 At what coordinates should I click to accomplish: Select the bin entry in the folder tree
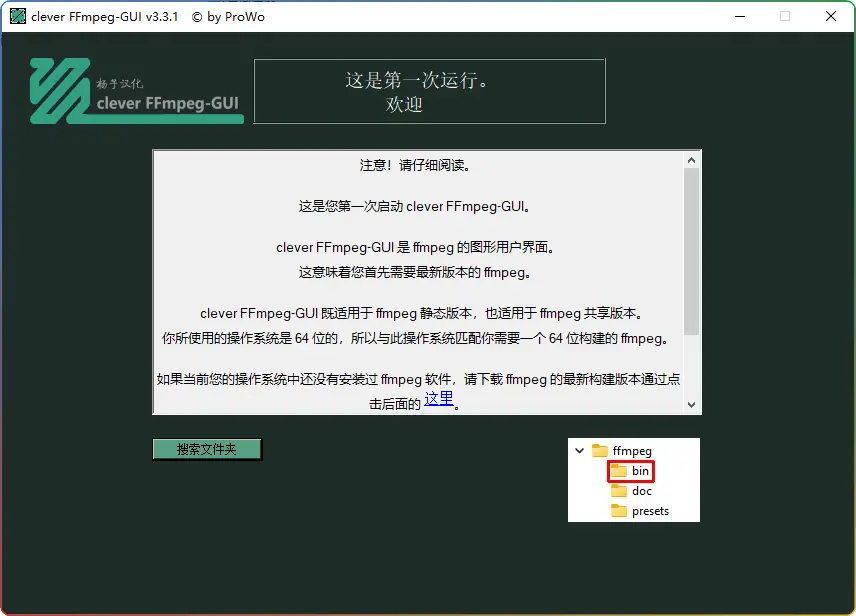(x=641, y=471)
